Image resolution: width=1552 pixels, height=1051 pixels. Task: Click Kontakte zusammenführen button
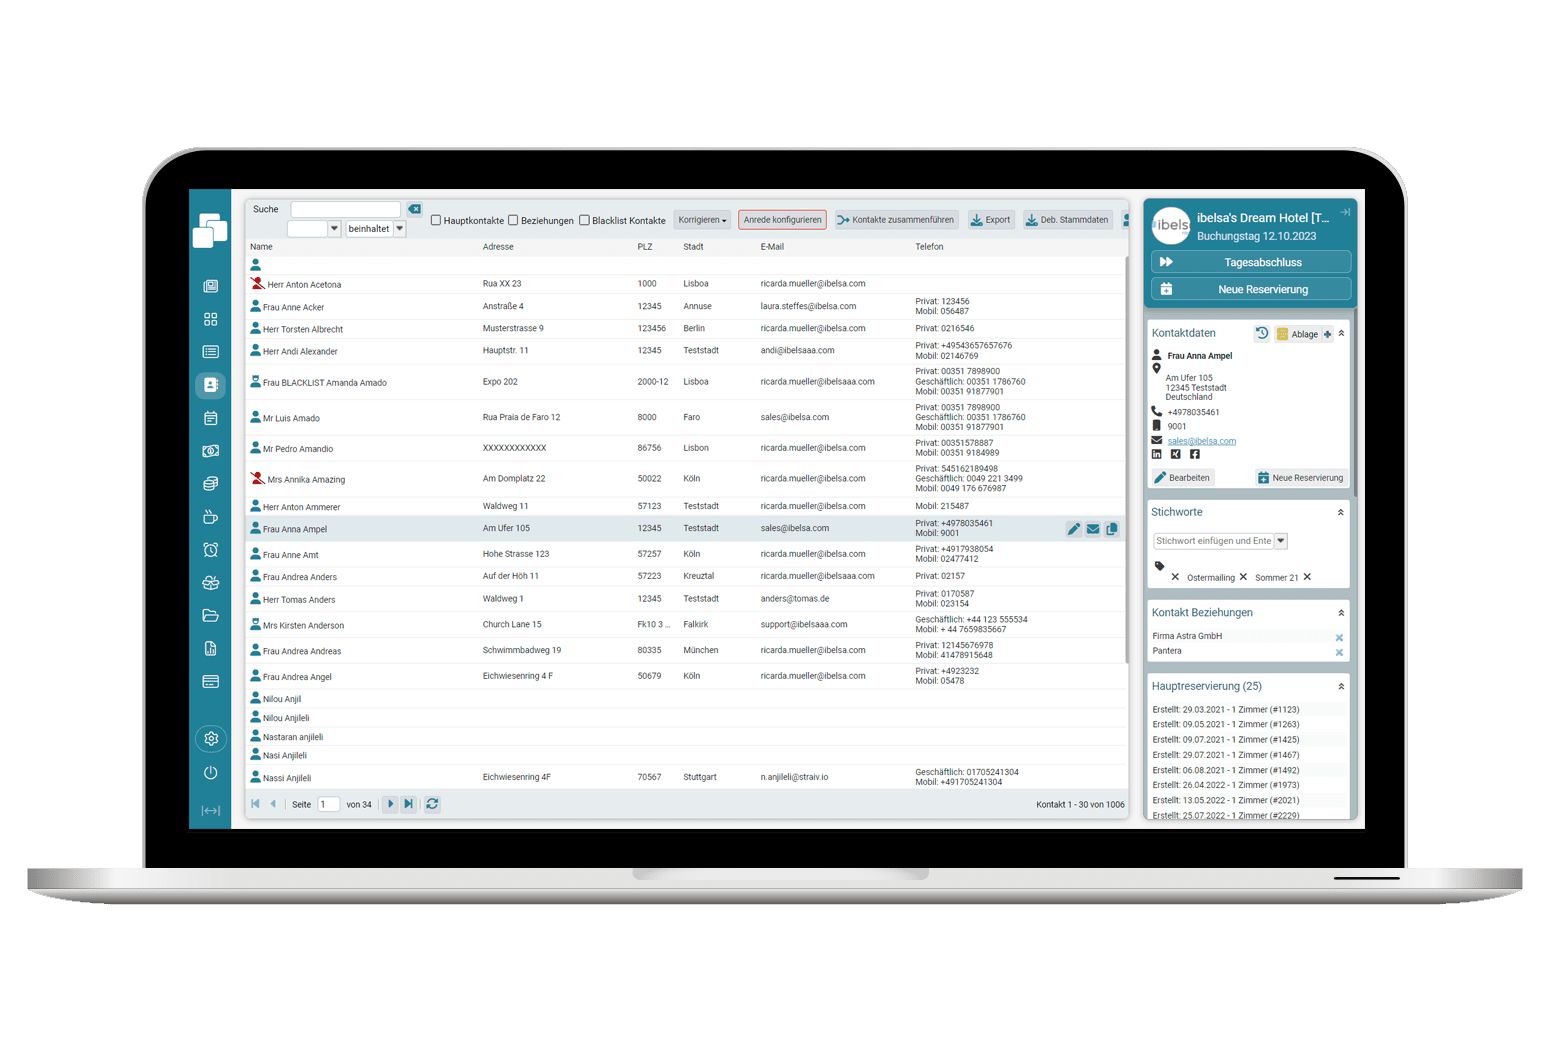pyautogui.click(x=896, y=220)
